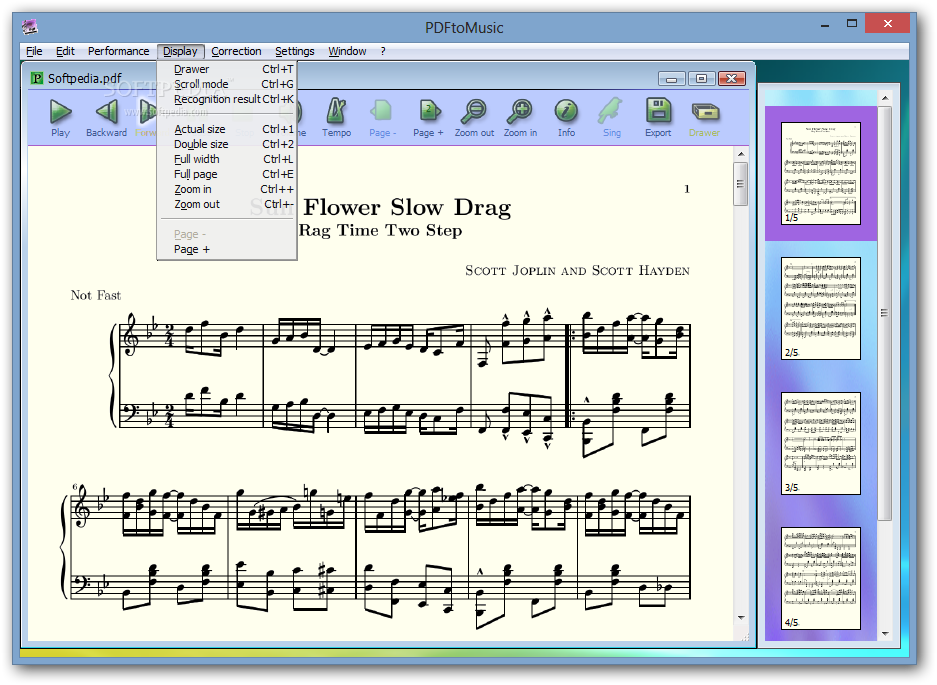Click the thumbnail drawer scrollbar thumb
The height and width of the screenshot is (685, 937).
885,313
